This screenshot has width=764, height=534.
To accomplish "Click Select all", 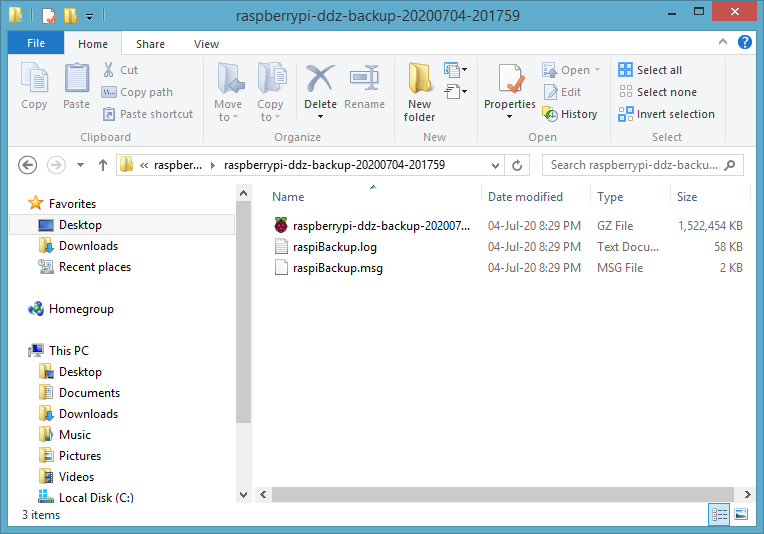I will point(650,70).
